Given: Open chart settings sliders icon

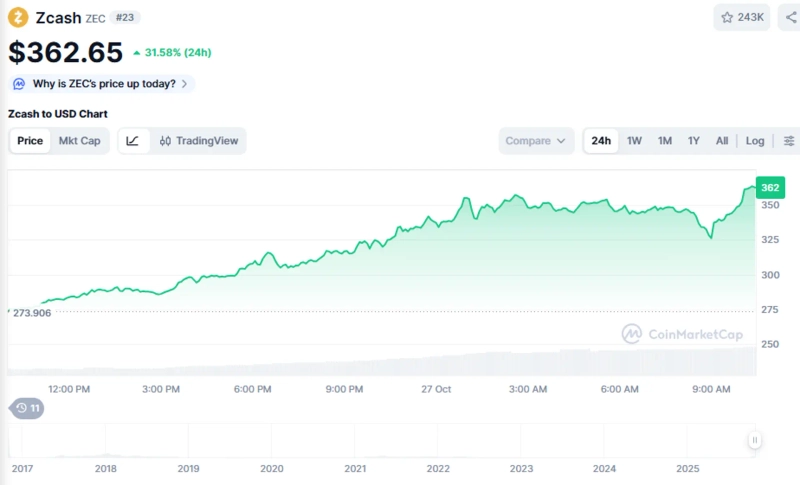Looking at the screenshot, I should 789,141.
